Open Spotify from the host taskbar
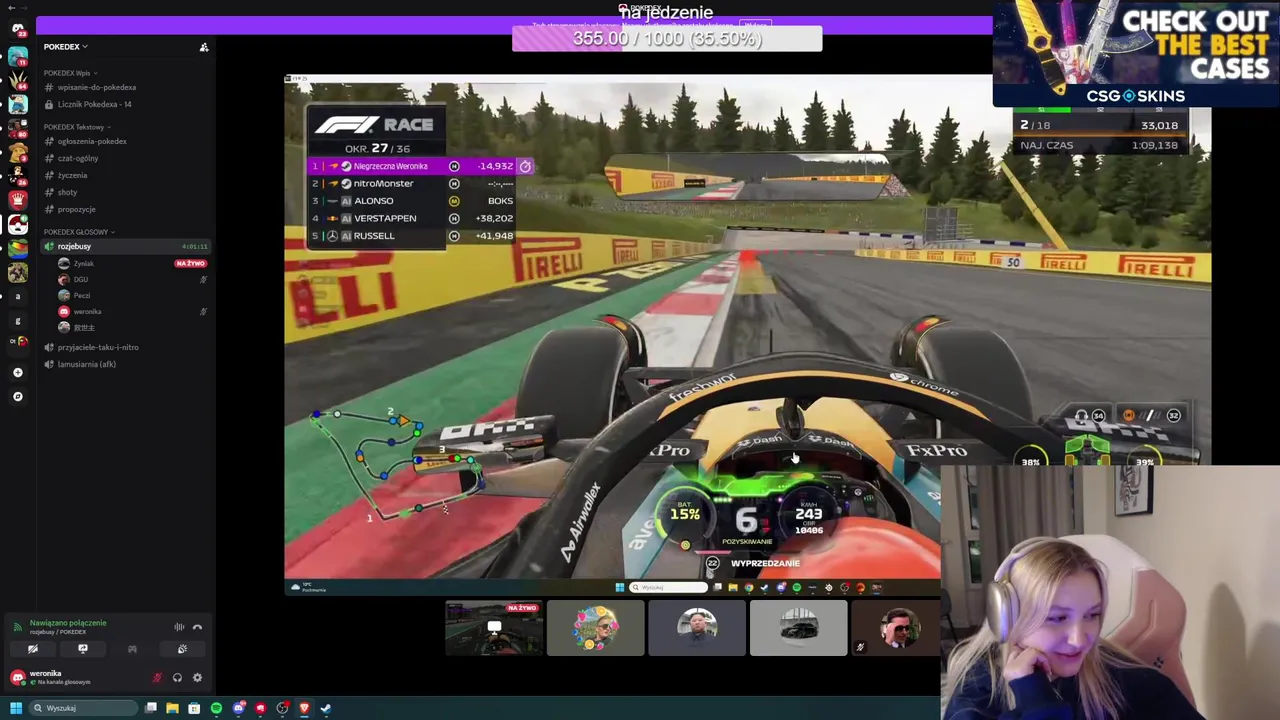Screen dimensions: 1280x720 click(x=216, y=708)
